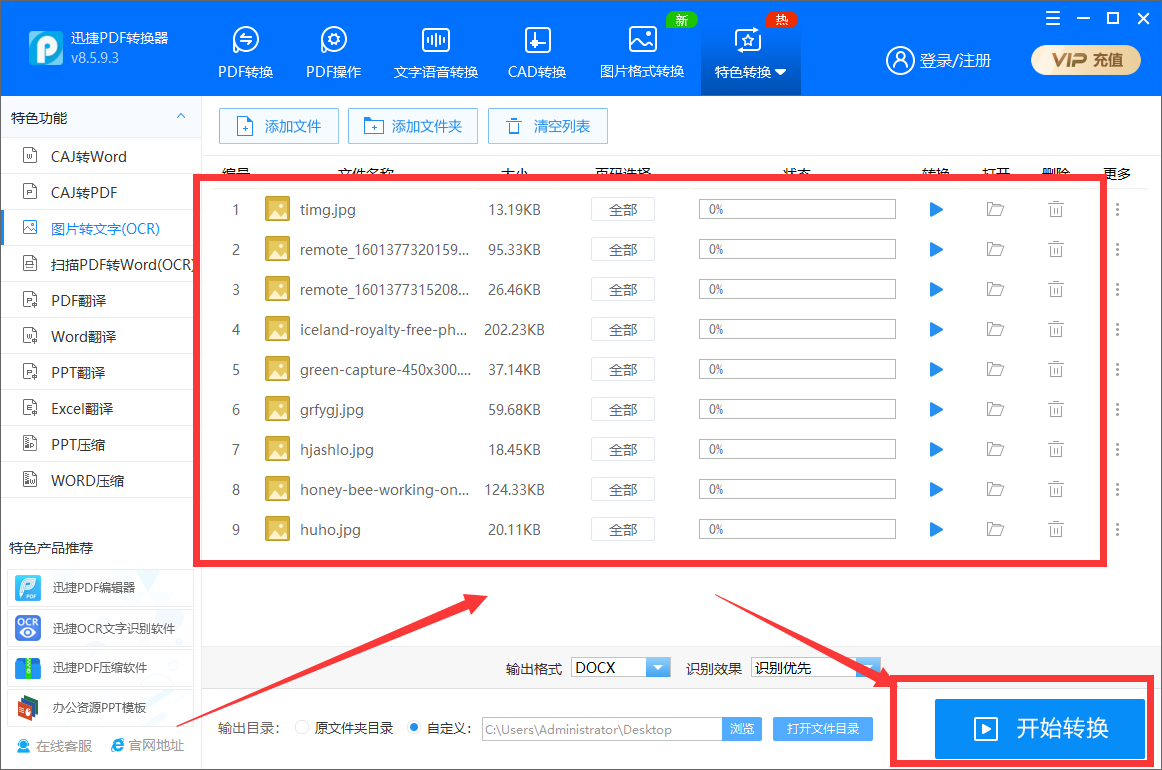Screen dimensions: 1162x770
Task: Click the 打开文件目录 button
Action: click(x=823, y=729)
